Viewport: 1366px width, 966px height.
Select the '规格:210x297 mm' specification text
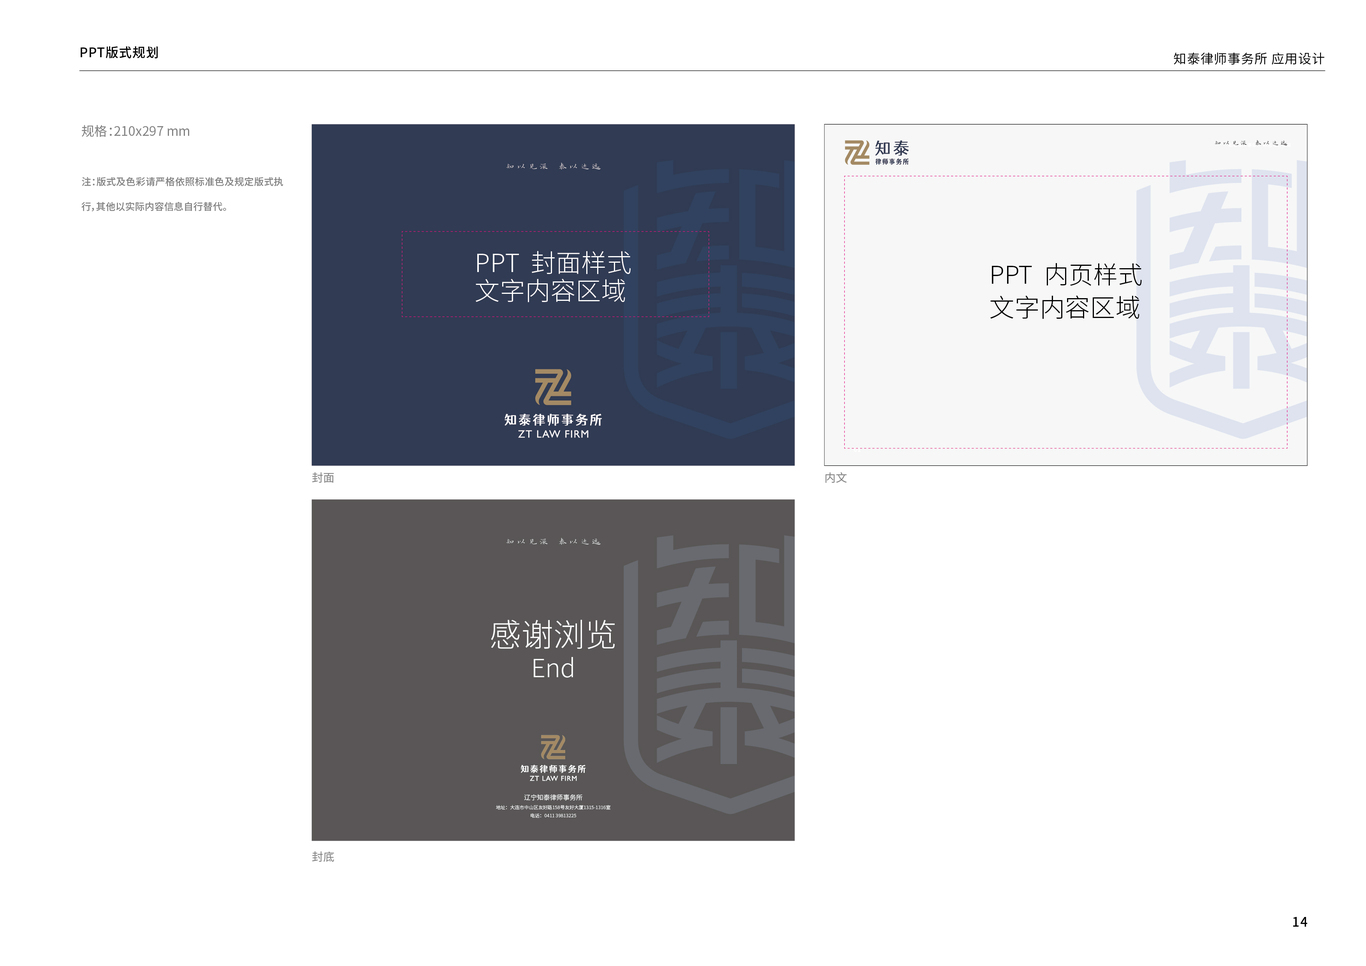pos(136,131)
